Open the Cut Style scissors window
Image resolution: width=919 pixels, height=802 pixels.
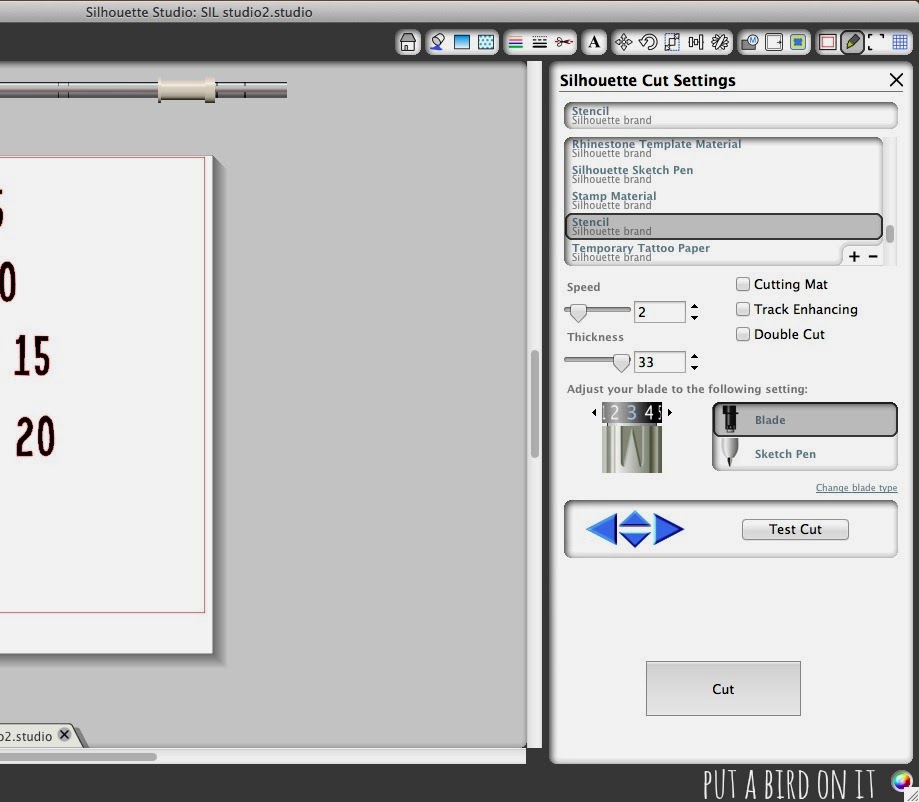click(x=564, y=42)
